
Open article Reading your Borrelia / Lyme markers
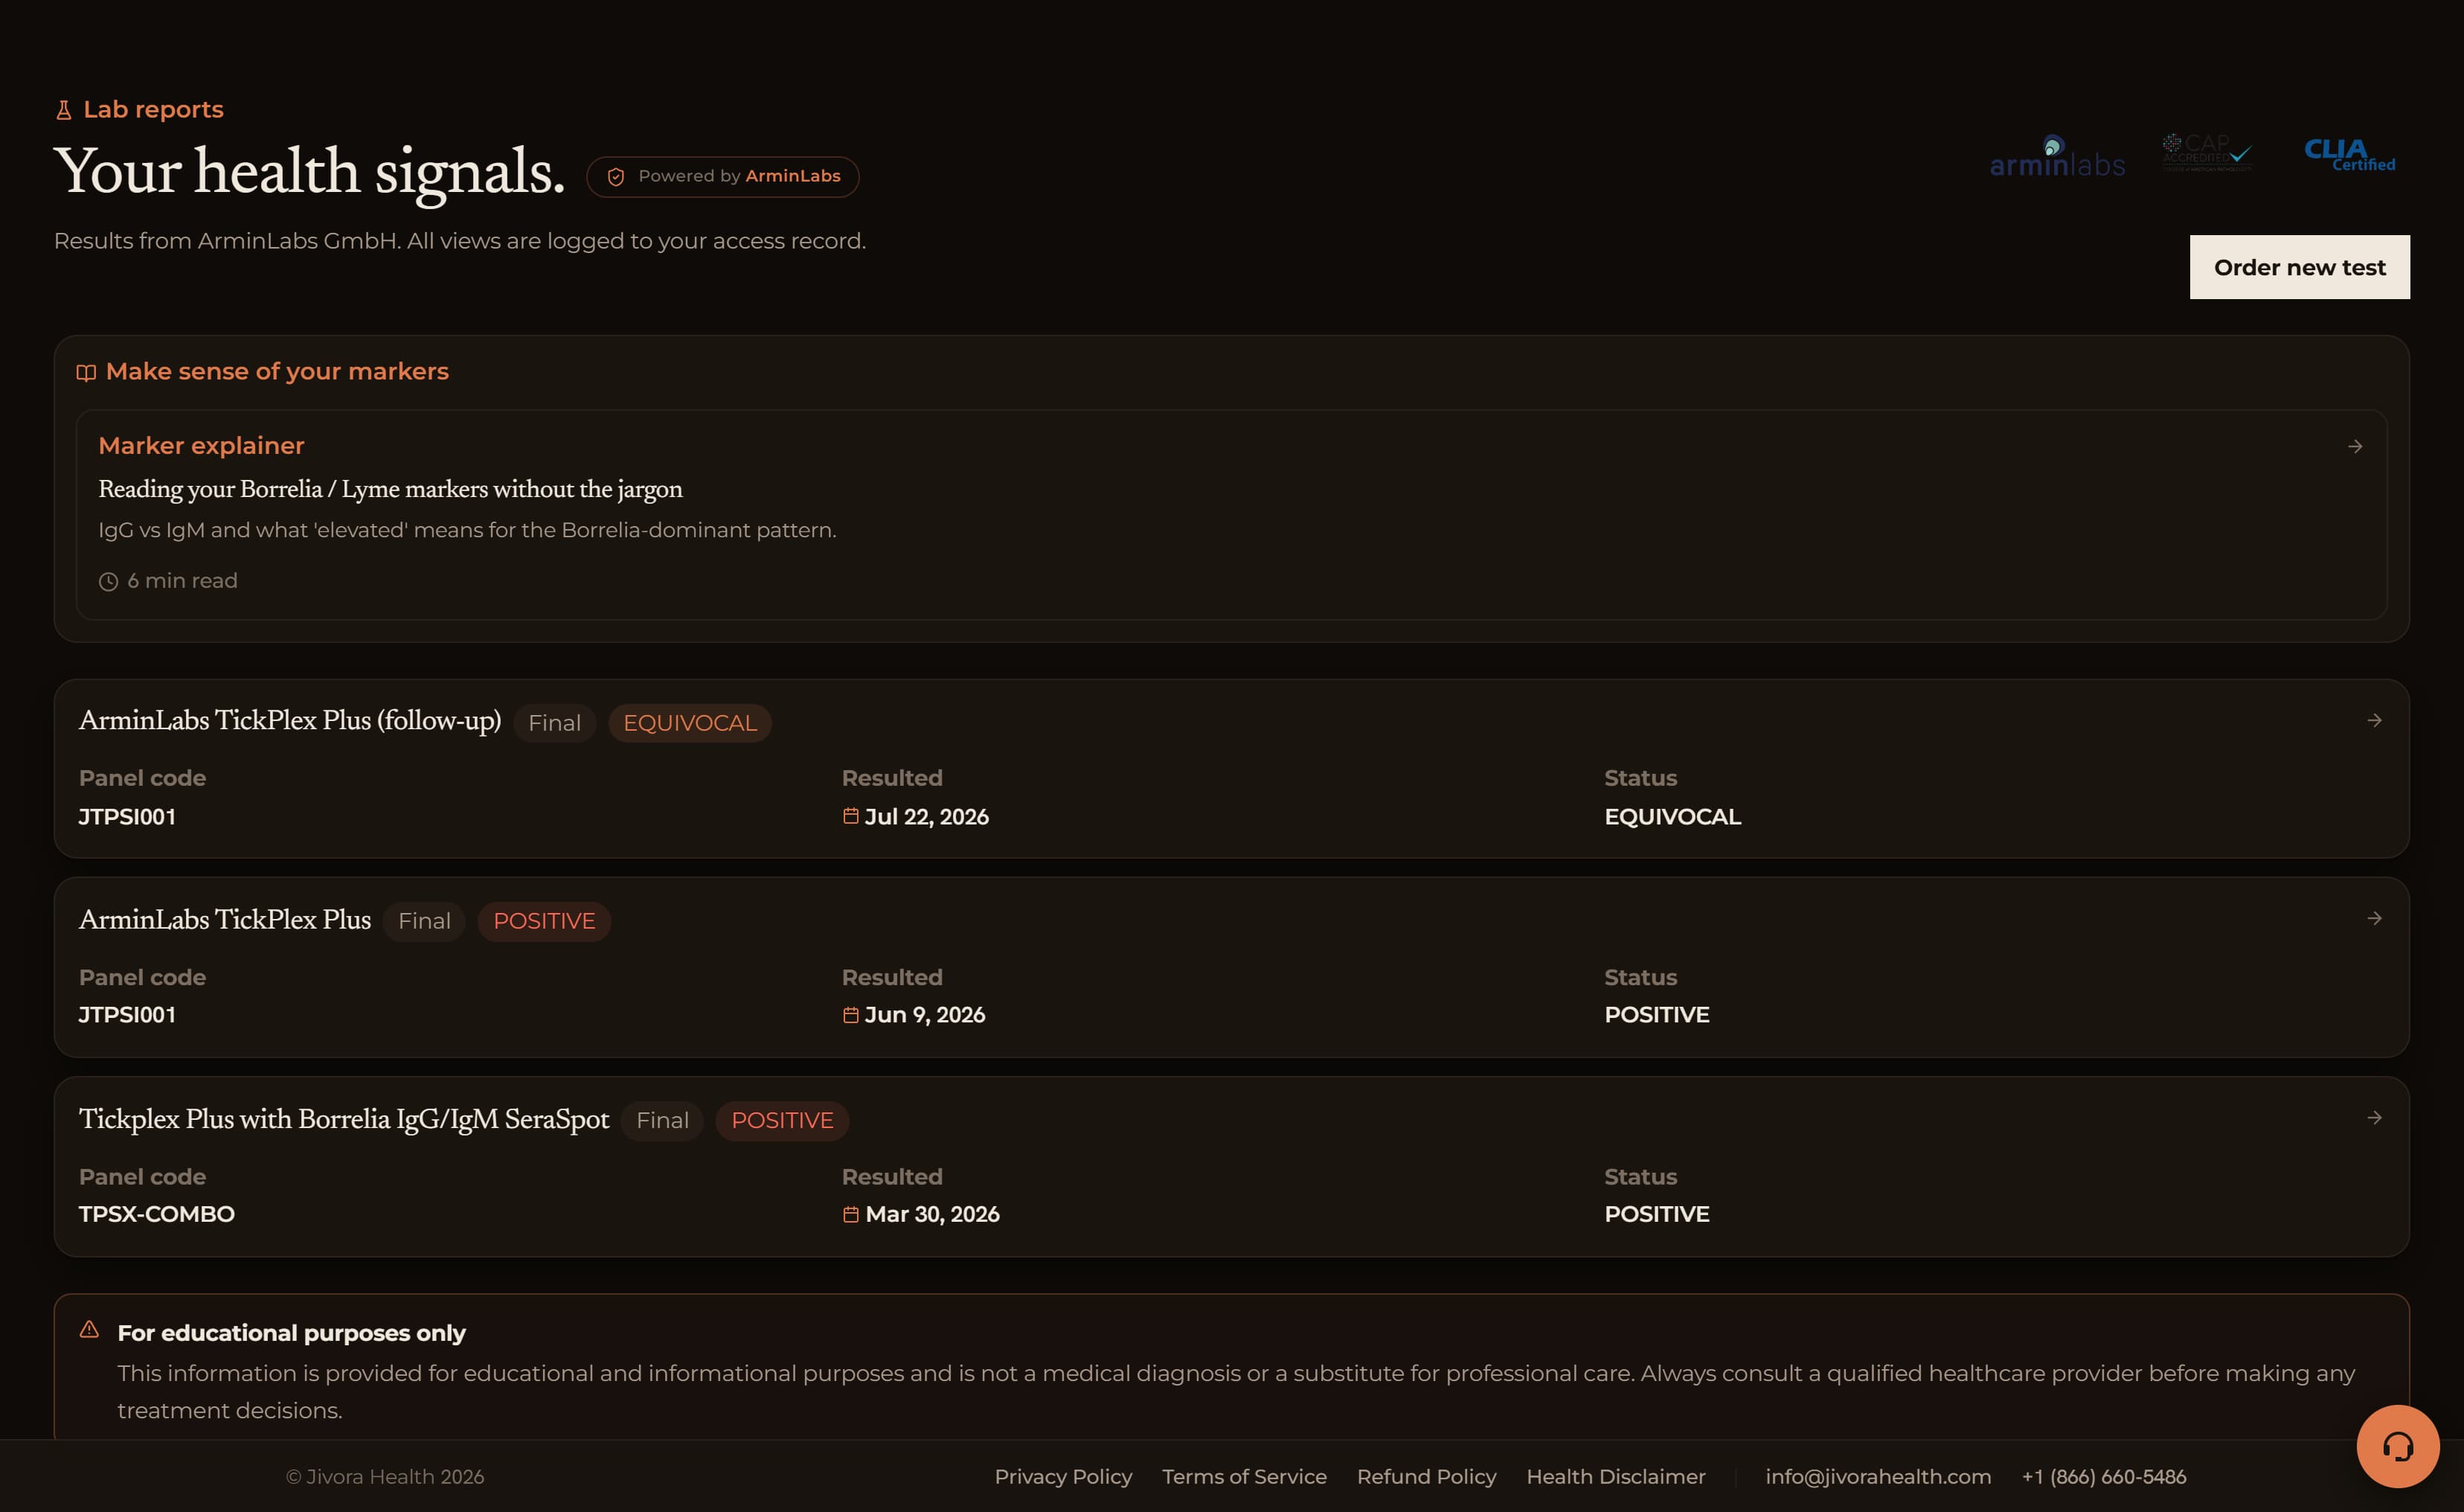click(390, 489)
